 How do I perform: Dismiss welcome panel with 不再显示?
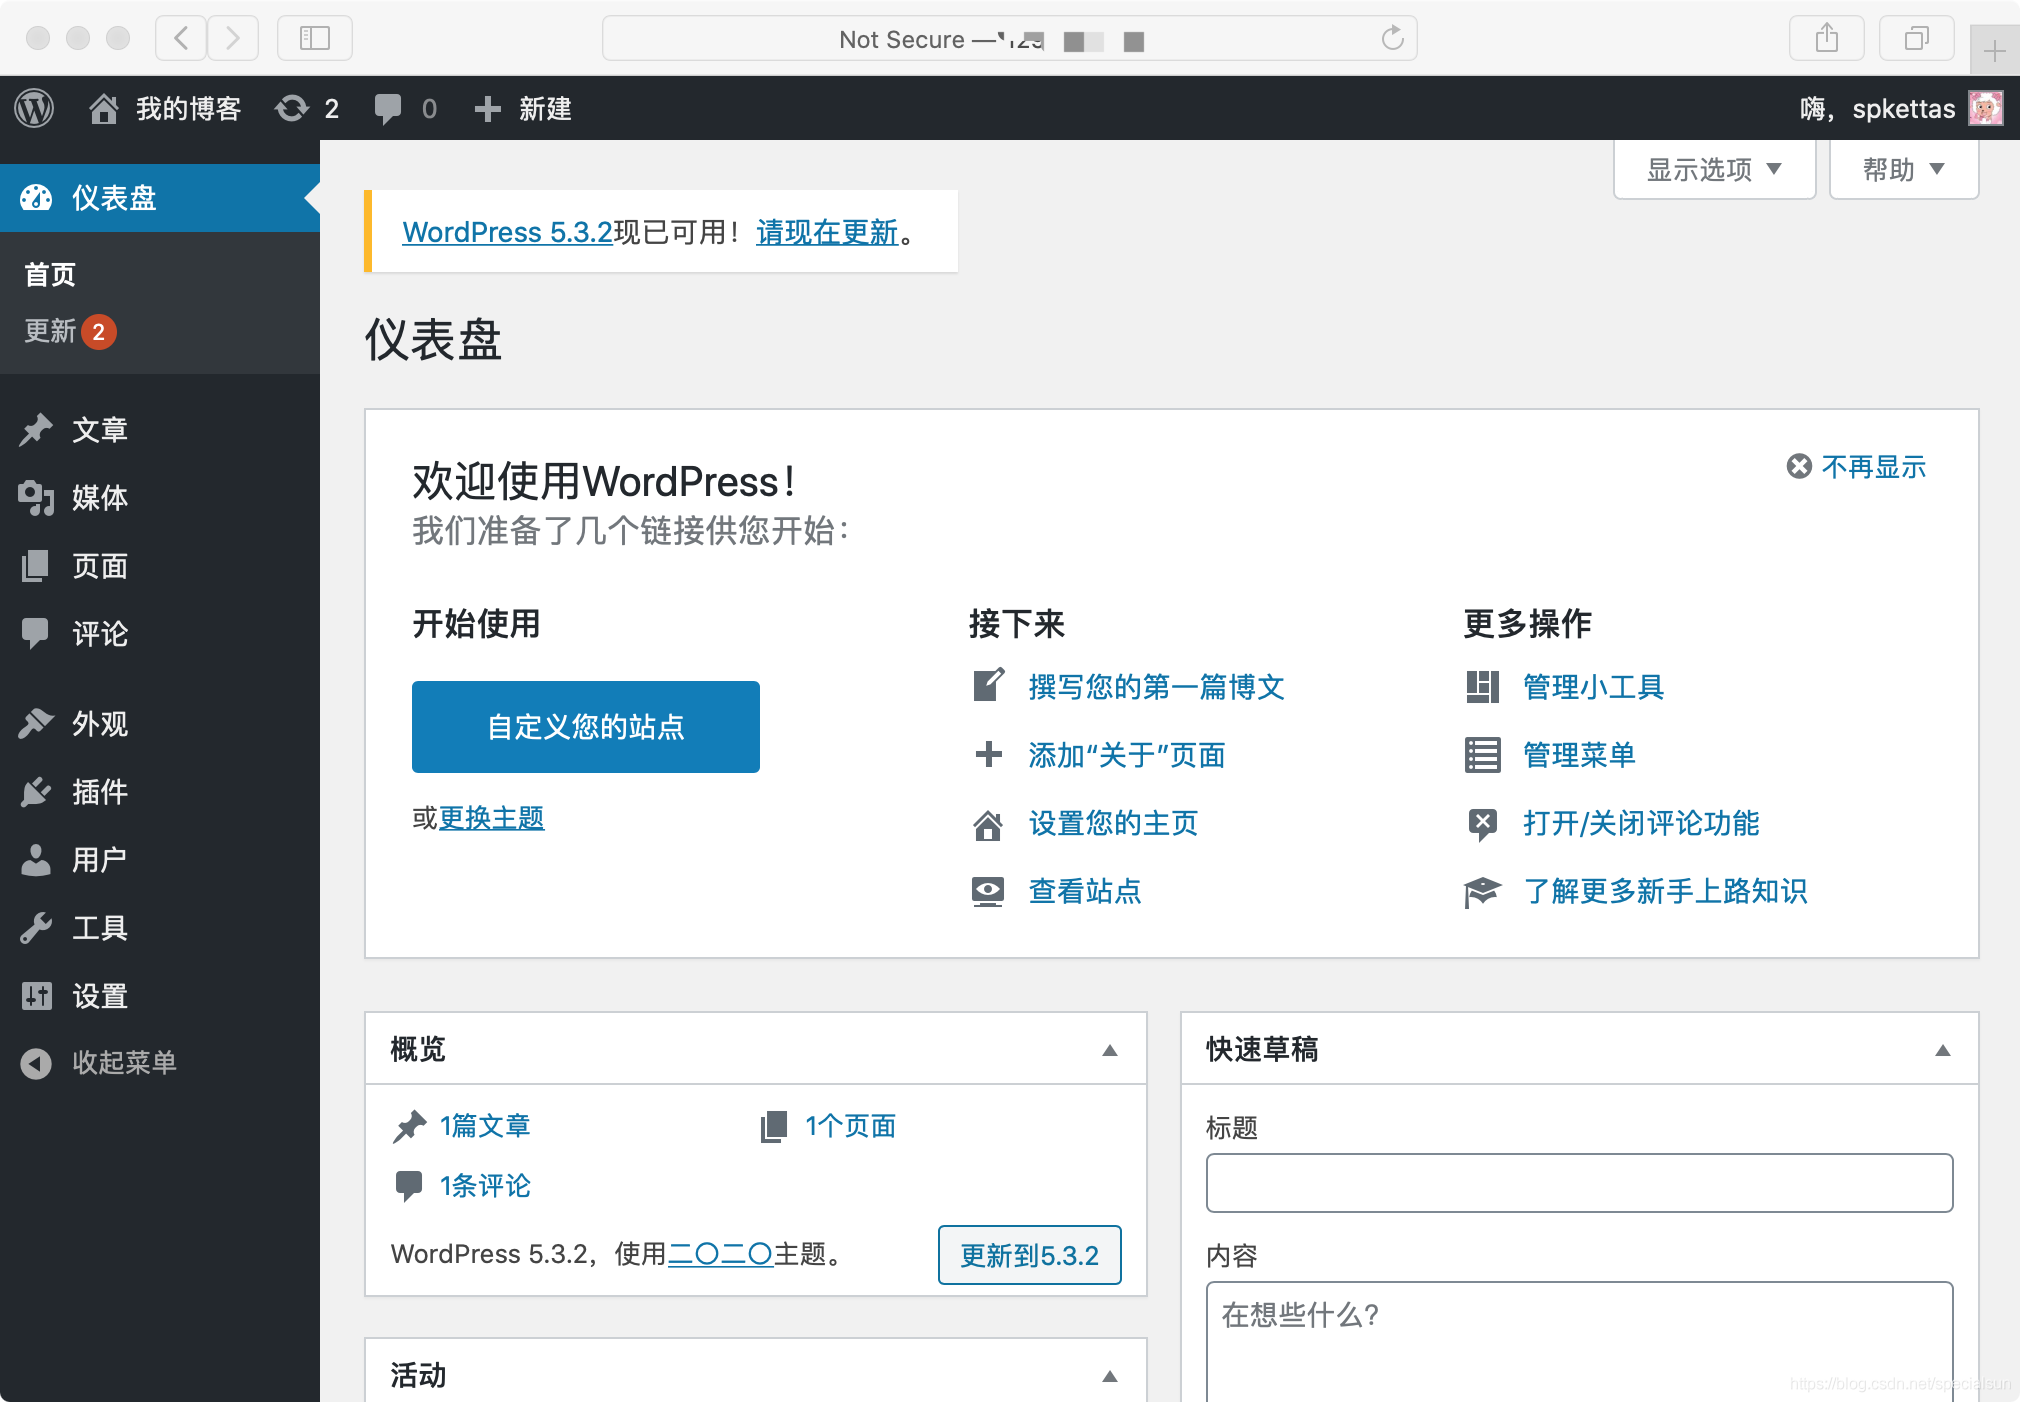pos(1856,467)
